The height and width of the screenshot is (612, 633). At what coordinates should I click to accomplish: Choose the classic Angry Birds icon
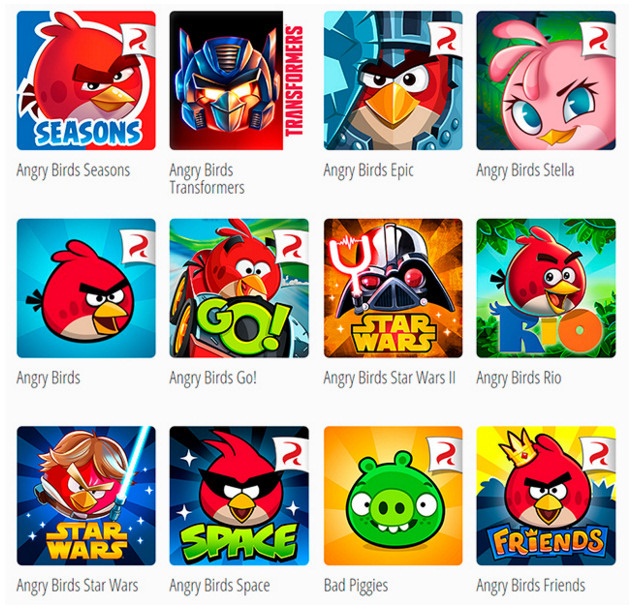click(86, 288)
